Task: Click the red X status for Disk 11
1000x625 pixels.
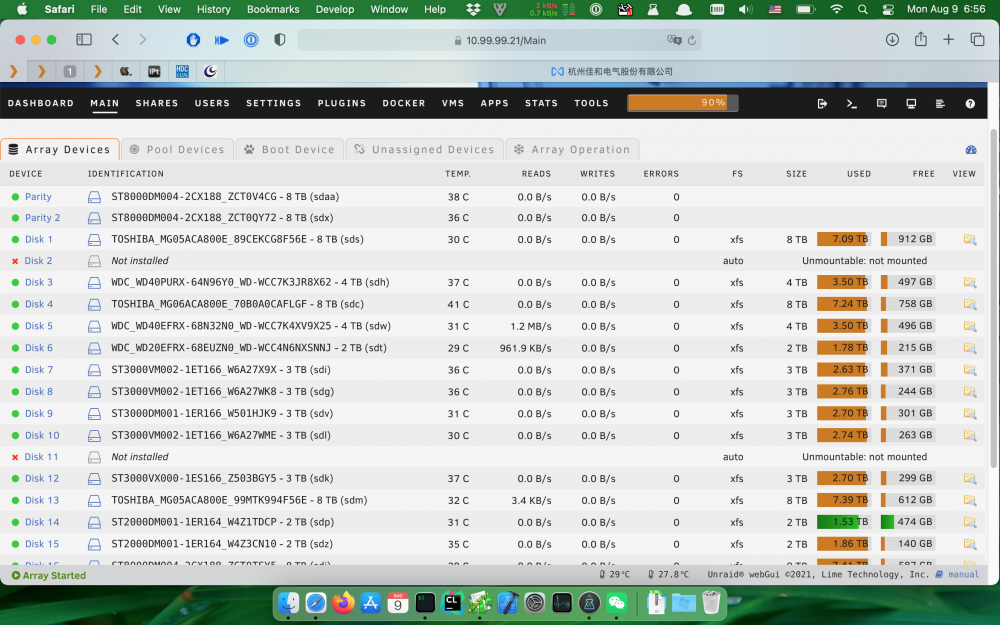Action: [x=15, y=457]
